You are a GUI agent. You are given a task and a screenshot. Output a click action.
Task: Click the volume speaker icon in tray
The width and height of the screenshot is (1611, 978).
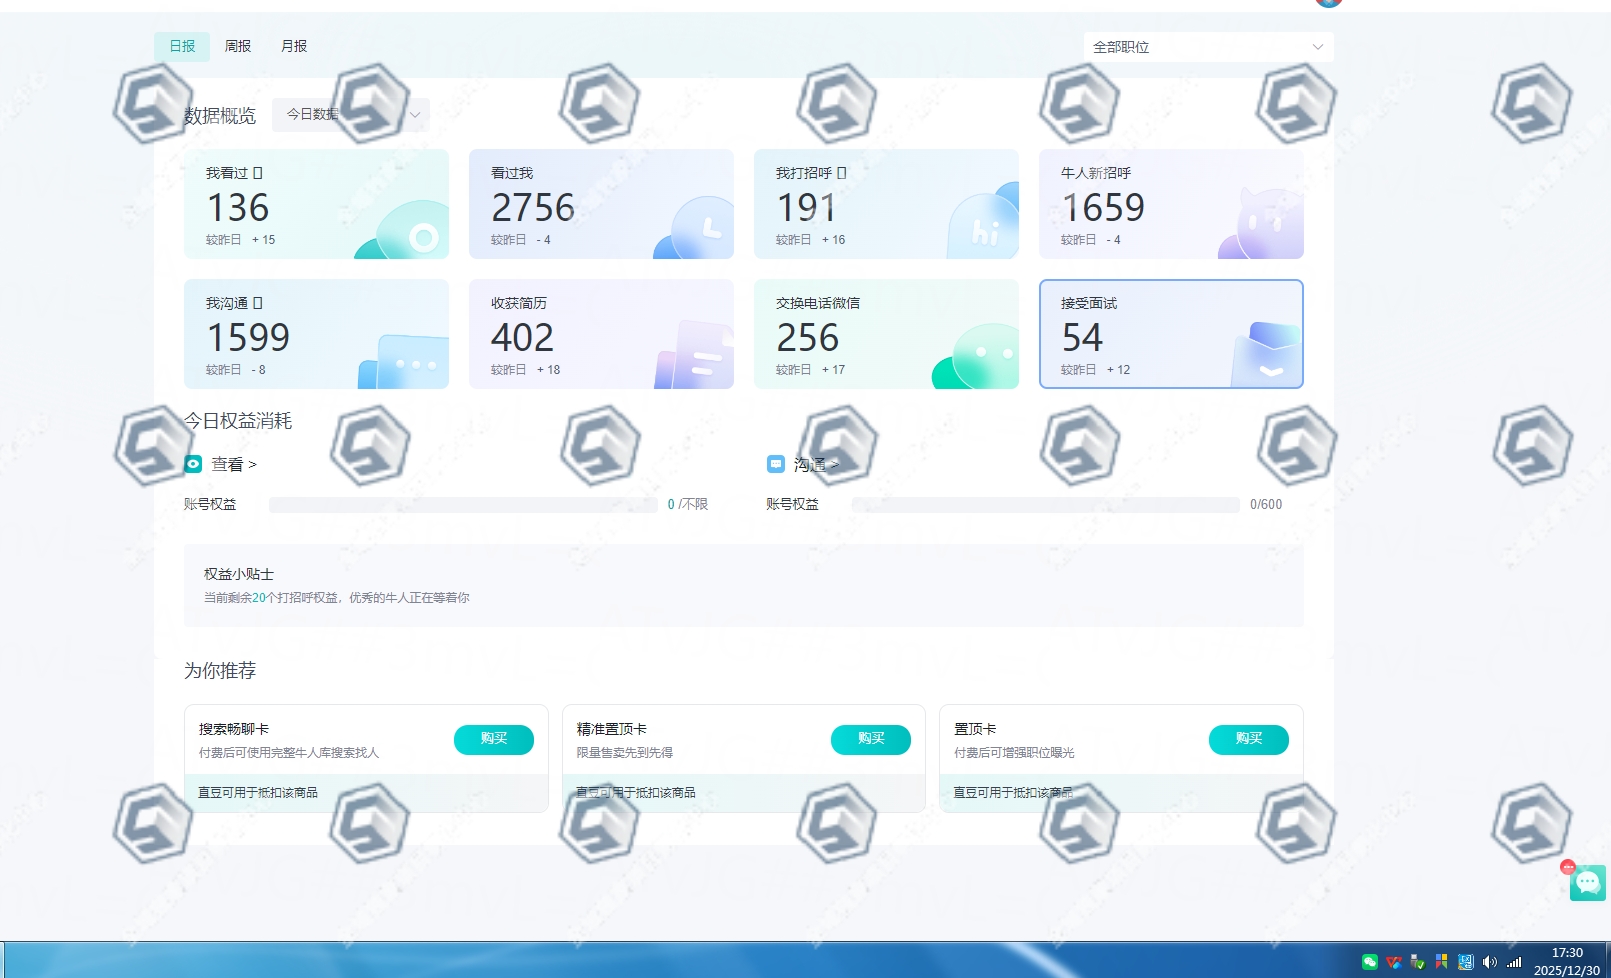(x=1489, y=962)
